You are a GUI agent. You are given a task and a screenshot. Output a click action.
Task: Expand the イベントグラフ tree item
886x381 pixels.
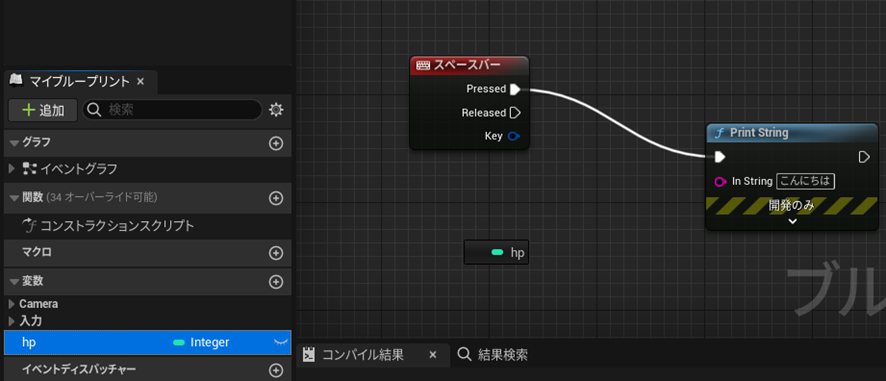point(12,168)
